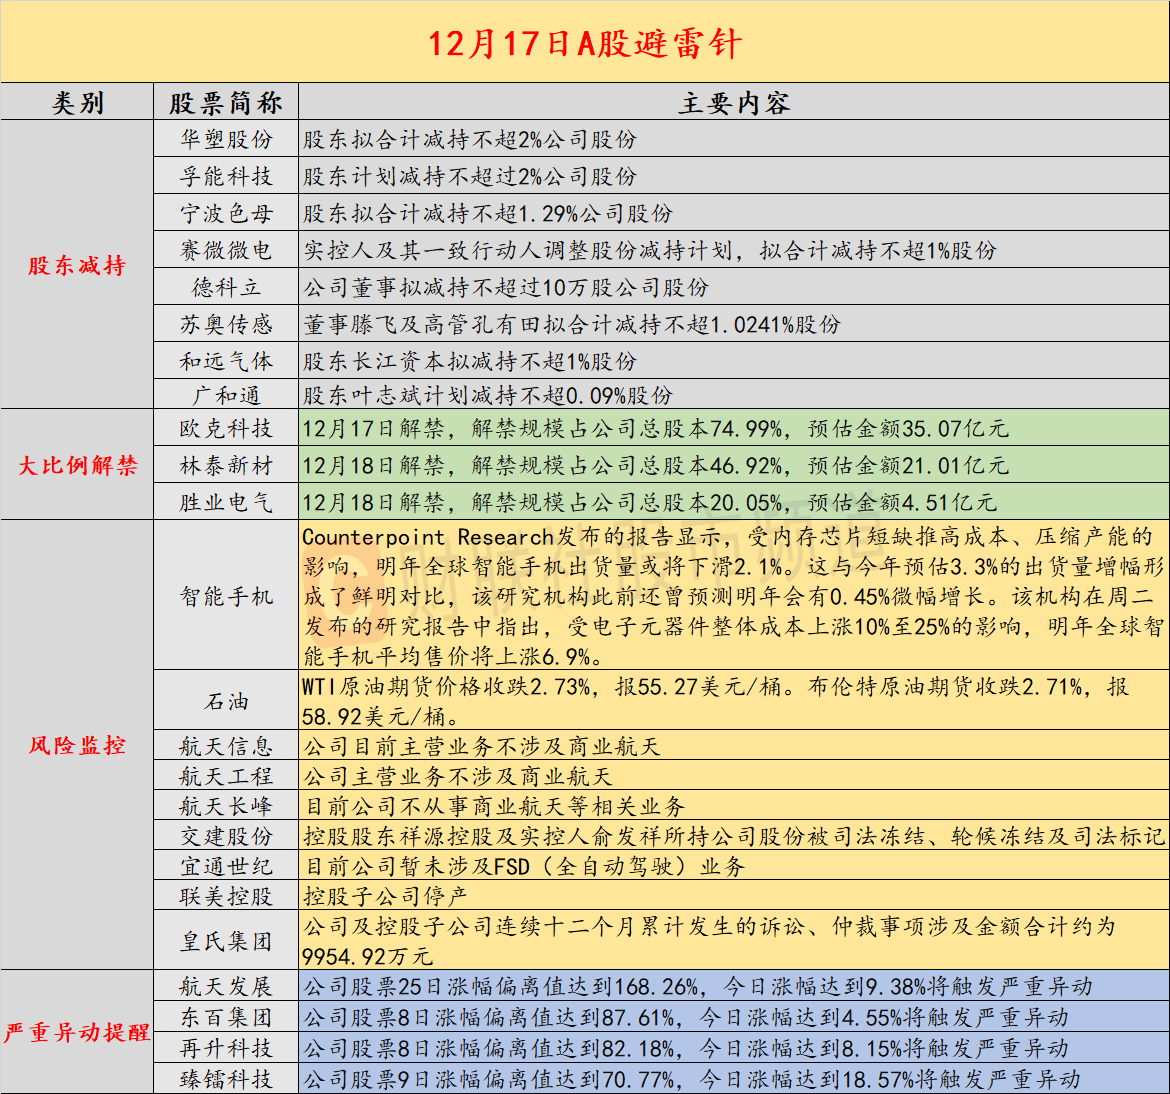Click the FSD（全自动驾驶）业务 content cell
The width and height of the screenshot is (1170, 1094).
pos(734,865)
